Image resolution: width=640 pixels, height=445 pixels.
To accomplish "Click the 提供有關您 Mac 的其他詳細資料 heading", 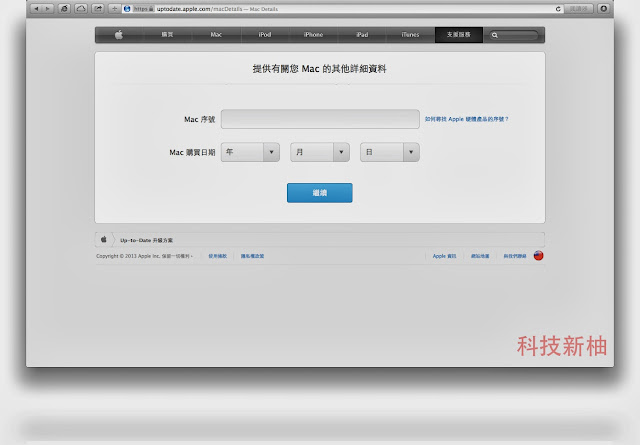I will pyautogui.click(x=320, y=69).
